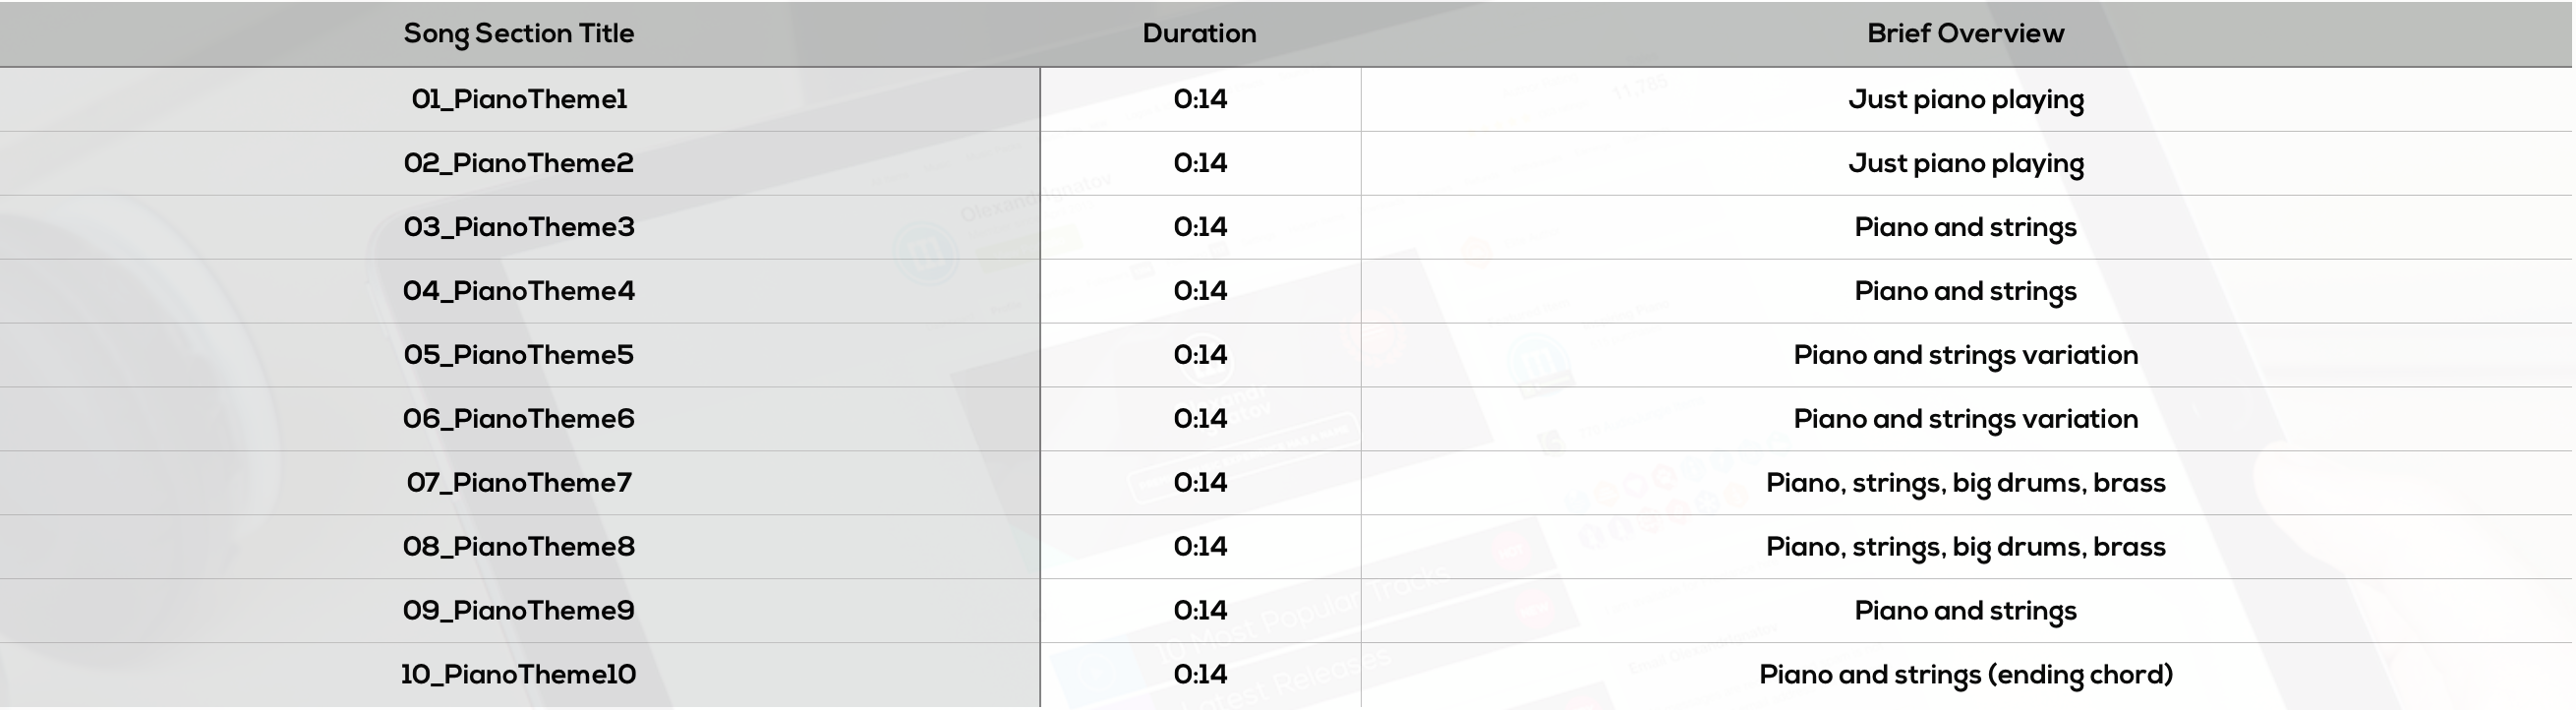
Task: Click the duration cell of 10_PianoTheme10
Action: 1200,675
